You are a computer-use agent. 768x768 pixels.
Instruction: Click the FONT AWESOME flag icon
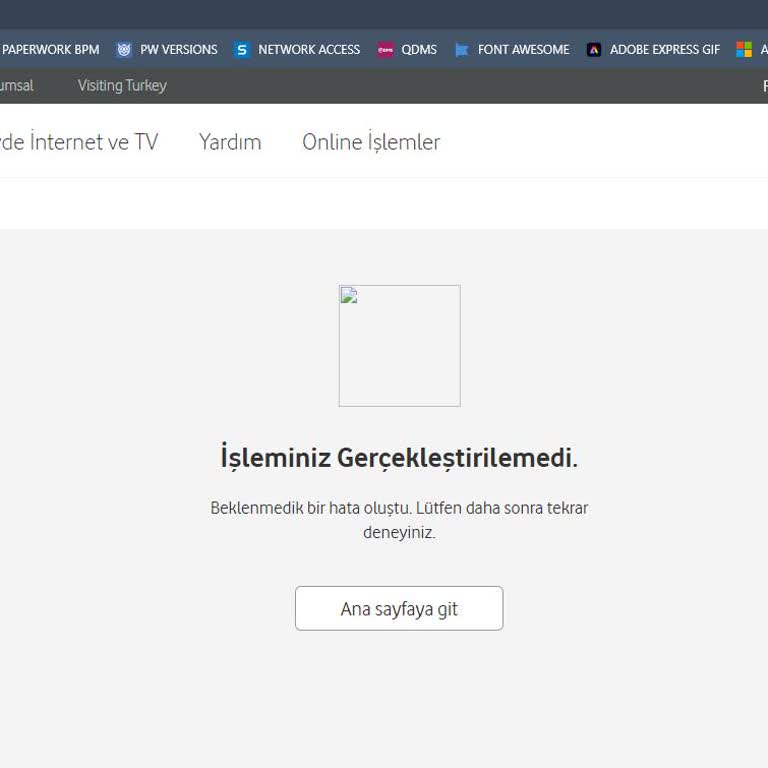(462, 49)
